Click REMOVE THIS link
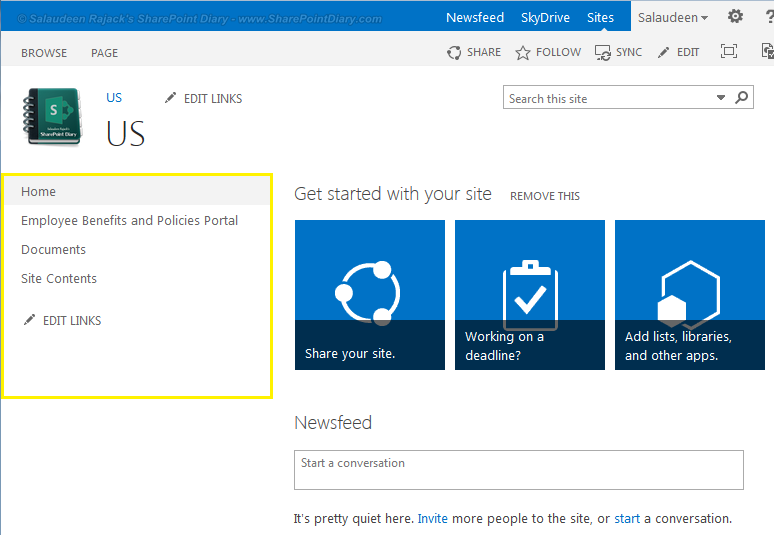The width and height of the screenshot is (774, 535). pyautogui.click(x=545, y=196)
